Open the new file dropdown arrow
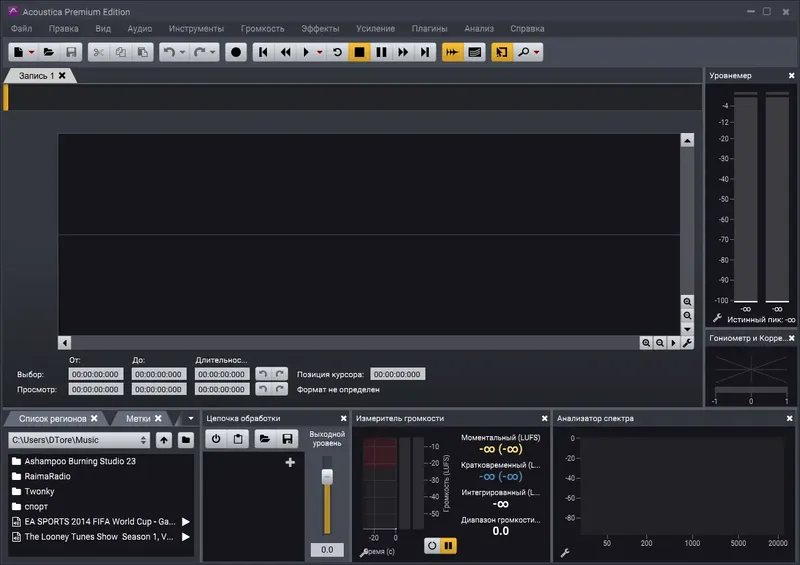The image size is (800, 565). 32,52
